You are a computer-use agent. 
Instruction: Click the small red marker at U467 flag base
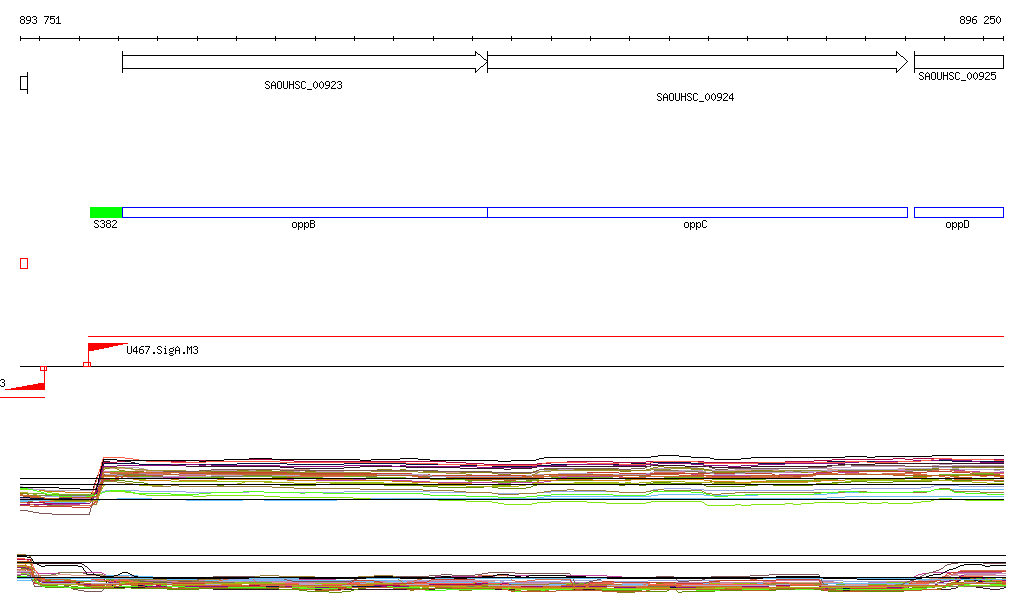[x=87, y=364]
